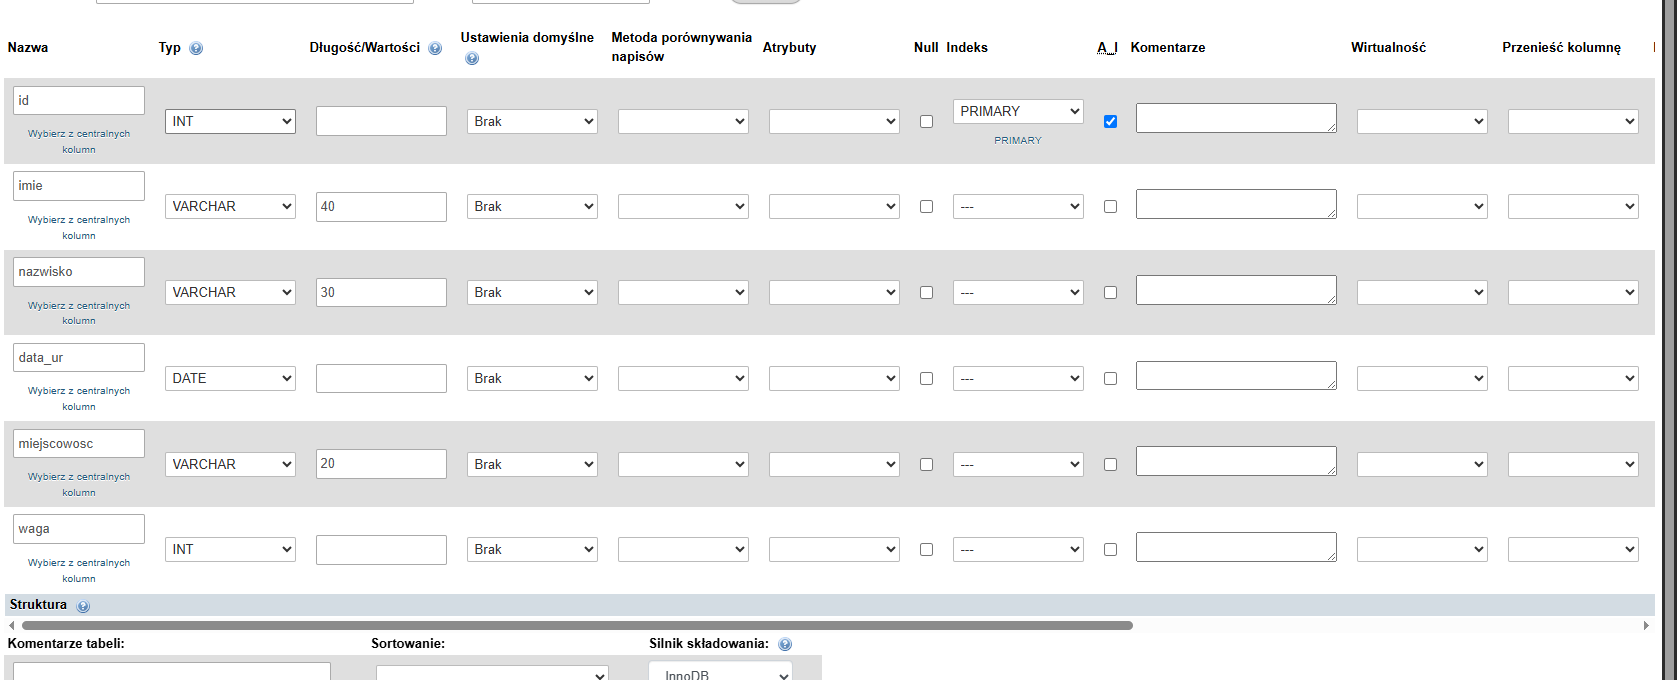Open help icon beside Długość/Wartości header
Image resolution: width=1677 pixels, height=680 pixels.
(435, 48)
